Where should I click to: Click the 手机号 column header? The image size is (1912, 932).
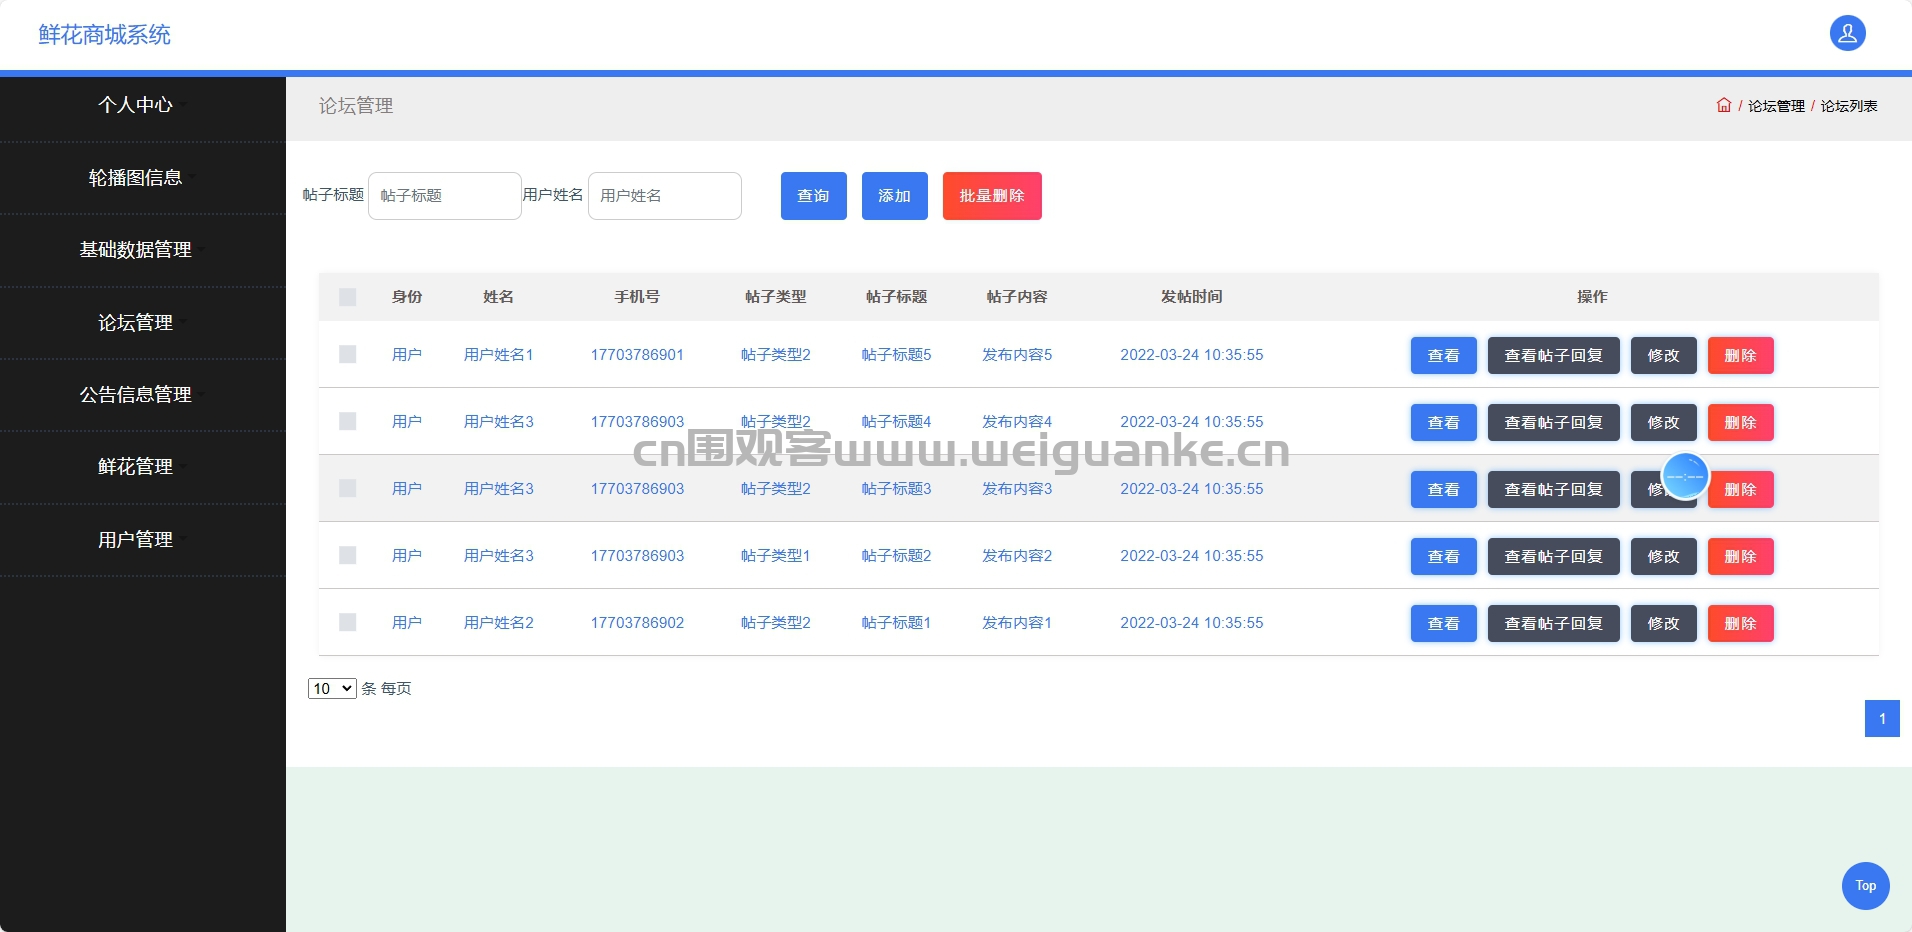pyautogui.click(x=637, y=297)
